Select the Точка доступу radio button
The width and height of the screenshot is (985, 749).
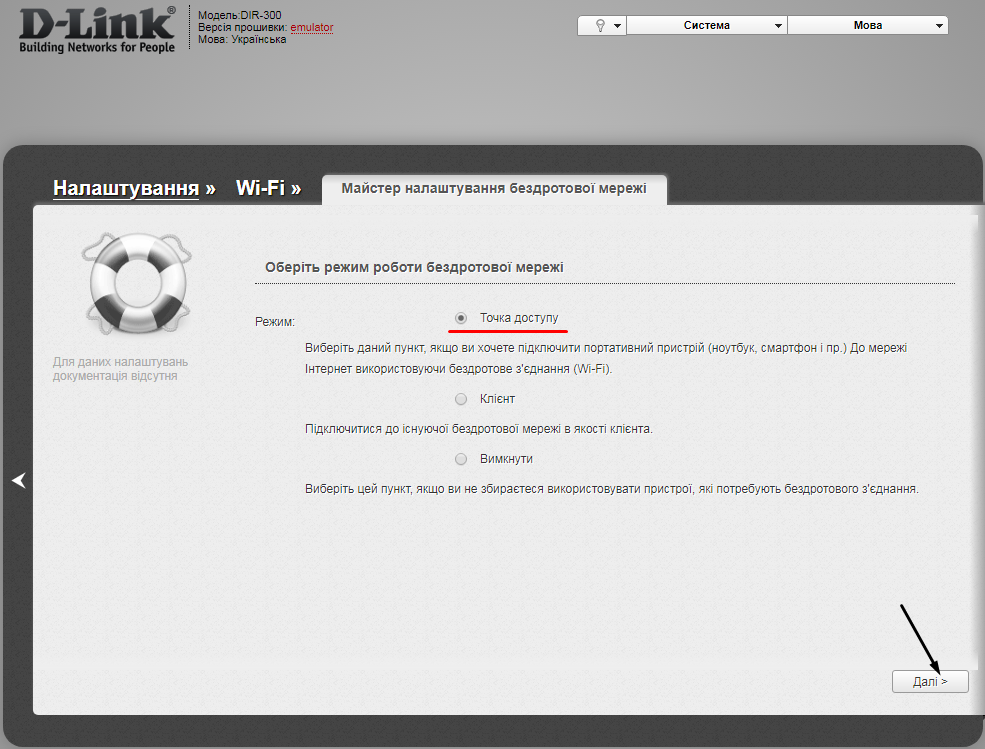coord(461,318)
